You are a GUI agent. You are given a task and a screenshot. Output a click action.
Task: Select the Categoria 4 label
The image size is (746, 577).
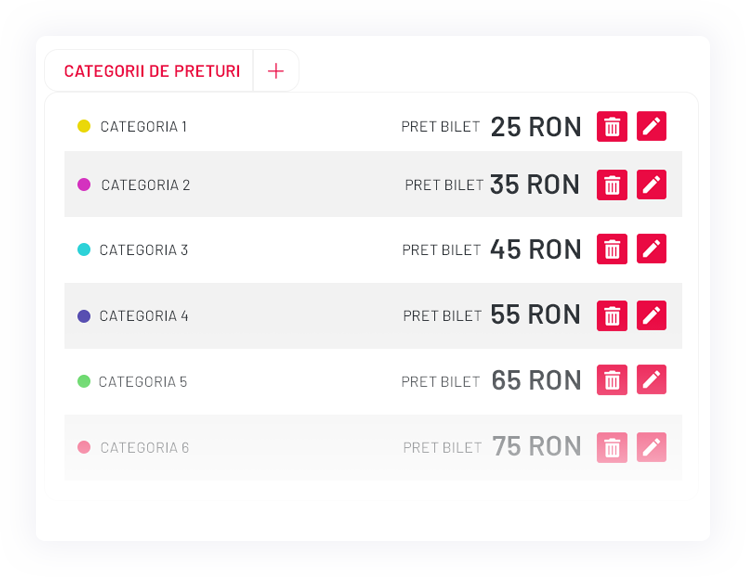[x=144, y=316]
